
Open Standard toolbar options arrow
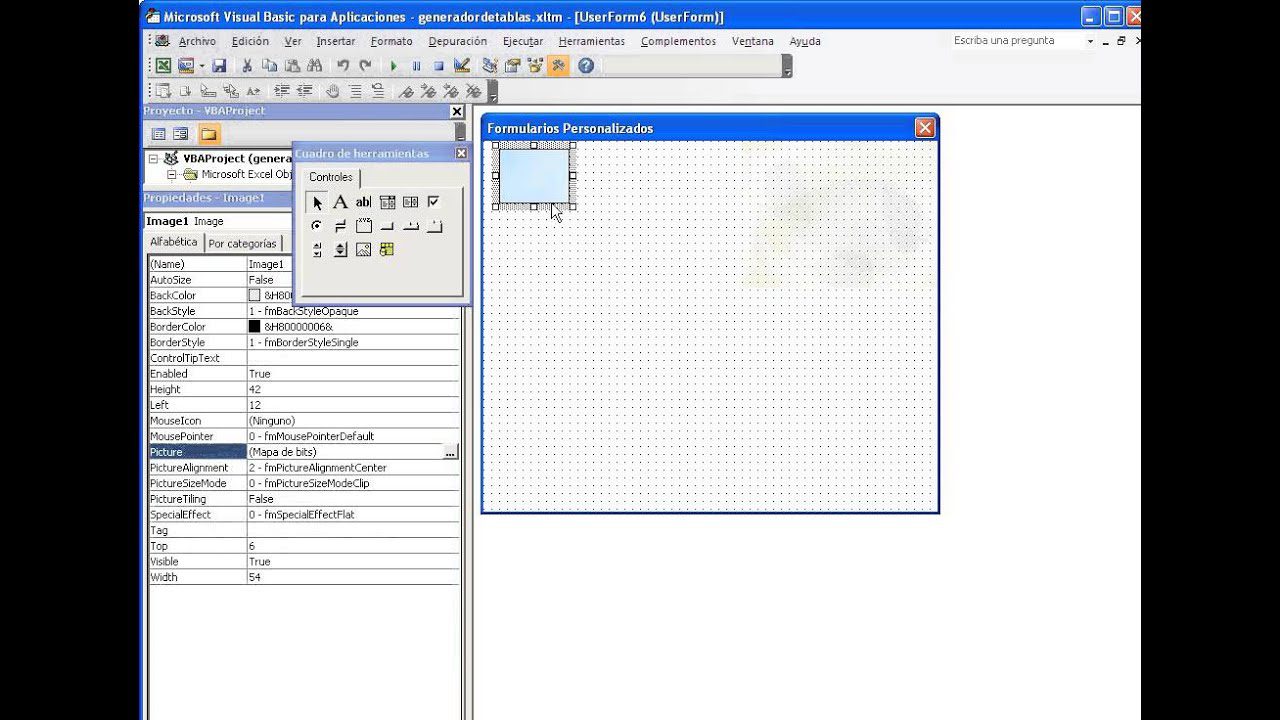point(787,67)
